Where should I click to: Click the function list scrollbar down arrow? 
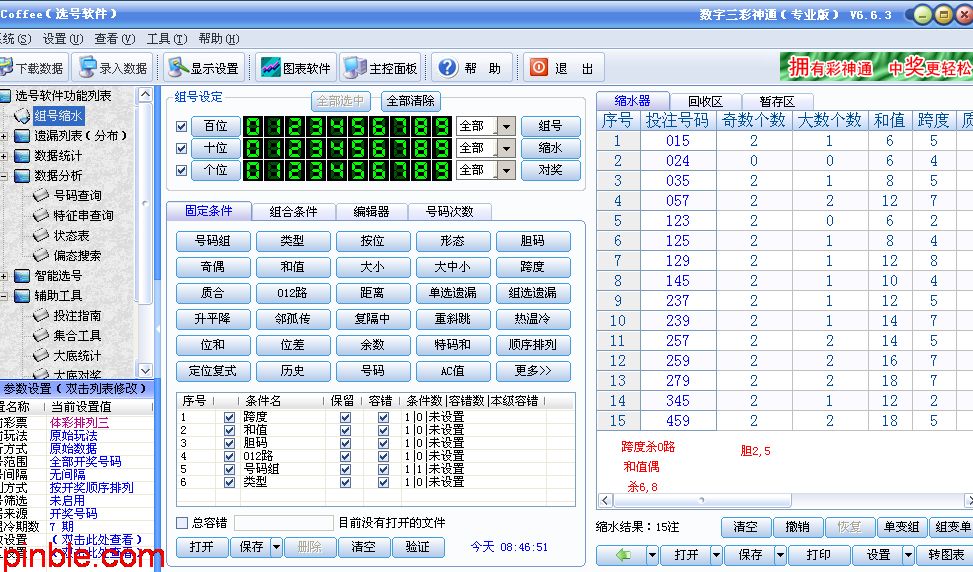[145, 370]
